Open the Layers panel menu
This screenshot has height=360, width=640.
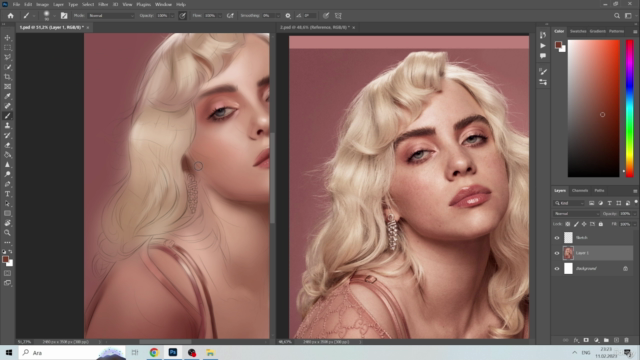click(635, 191)
